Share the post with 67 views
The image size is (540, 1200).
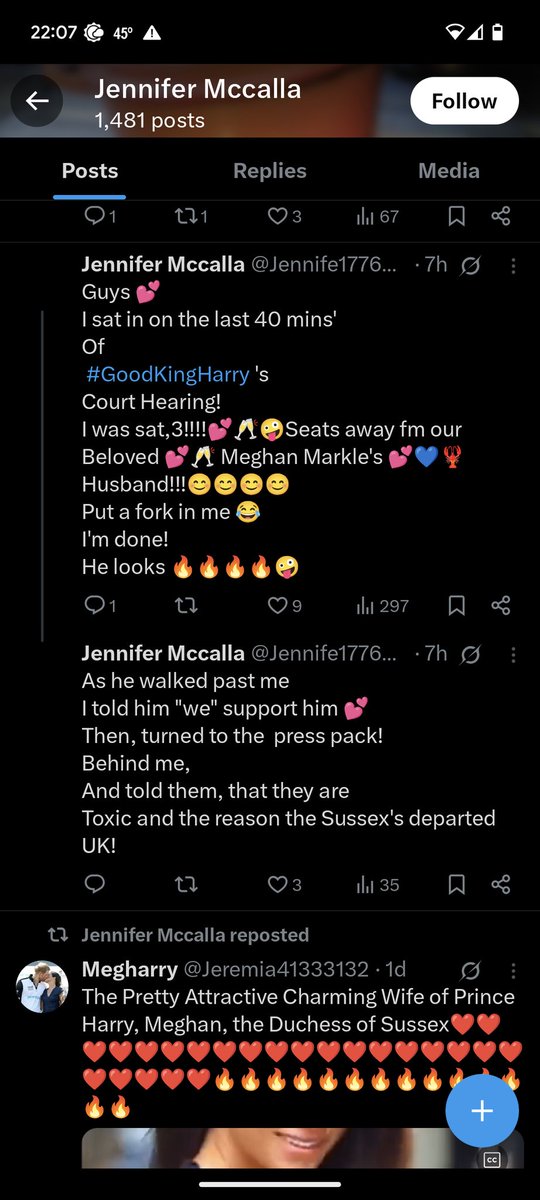coord(502,216)
